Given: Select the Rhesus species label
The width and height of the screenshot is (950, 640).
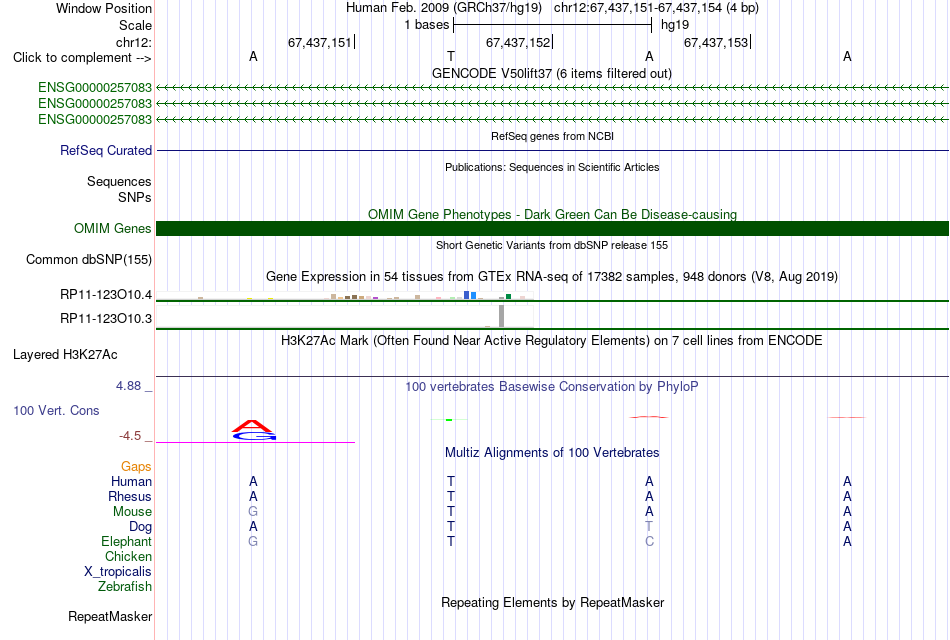Looking at the screenshot, I should coord(130,496).
